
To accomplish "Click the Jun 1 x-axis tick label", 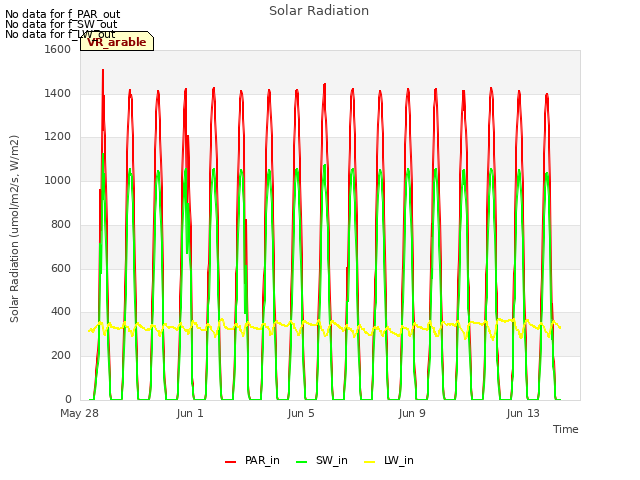I will click(x=190, y=413).
